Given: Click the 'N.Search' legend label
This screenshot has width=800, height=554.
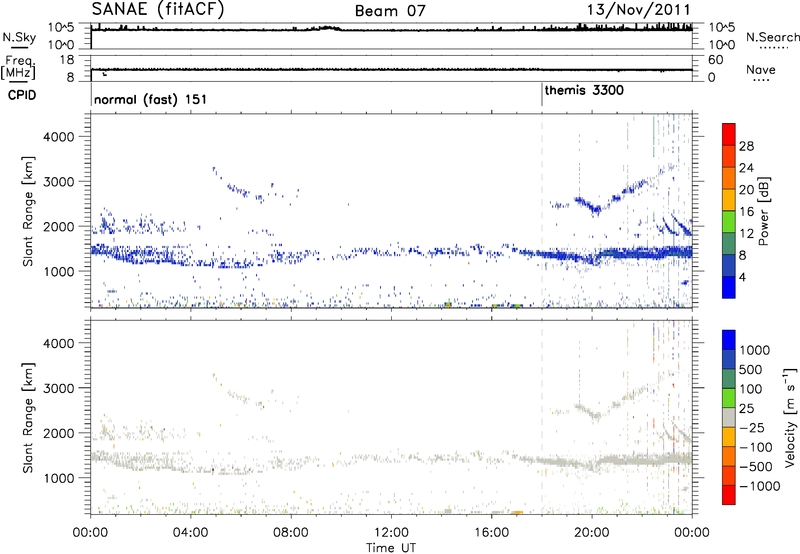Looking at the screenshot, I should click(x=772, y=37).
